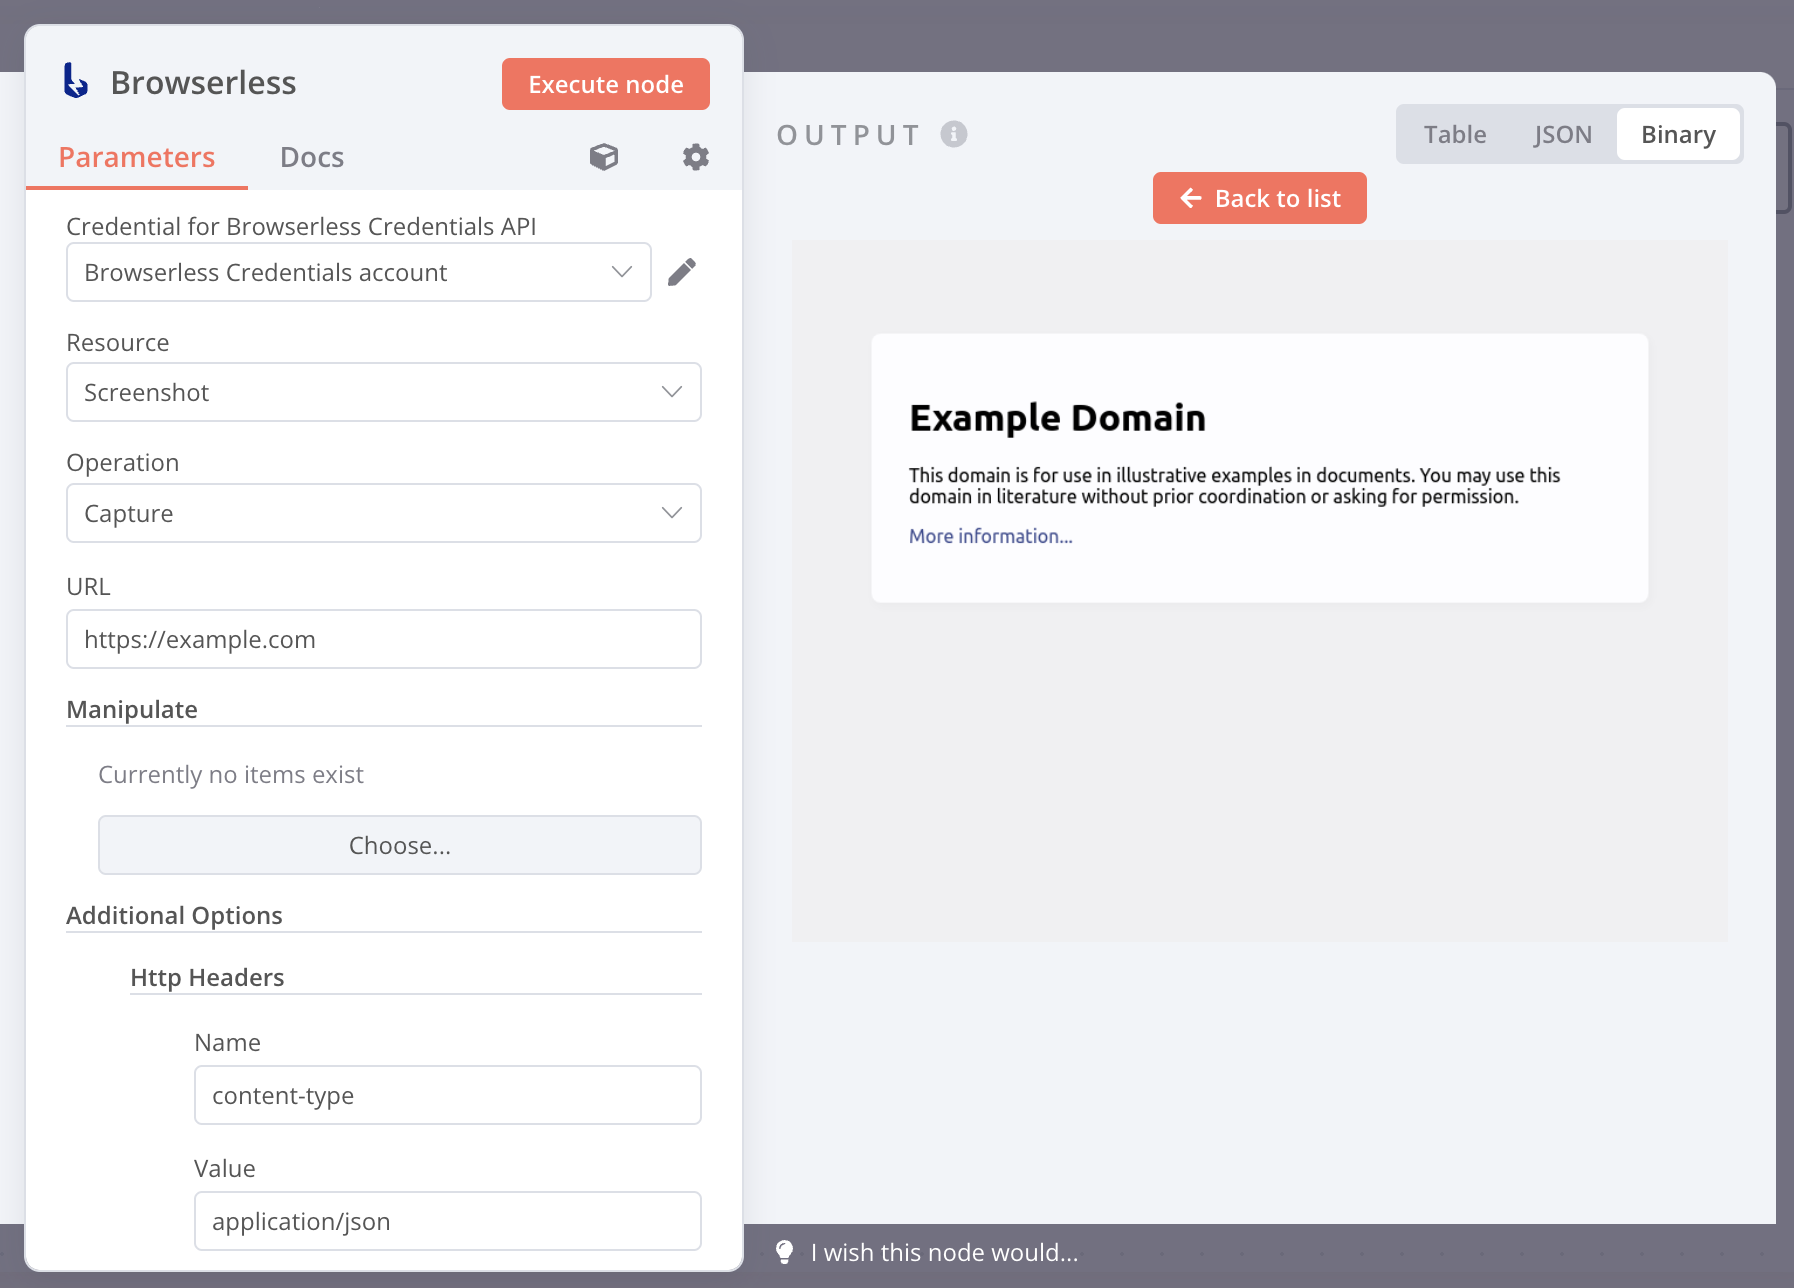Click the cube package icon
The image size is (1794, 1288).
604,157
